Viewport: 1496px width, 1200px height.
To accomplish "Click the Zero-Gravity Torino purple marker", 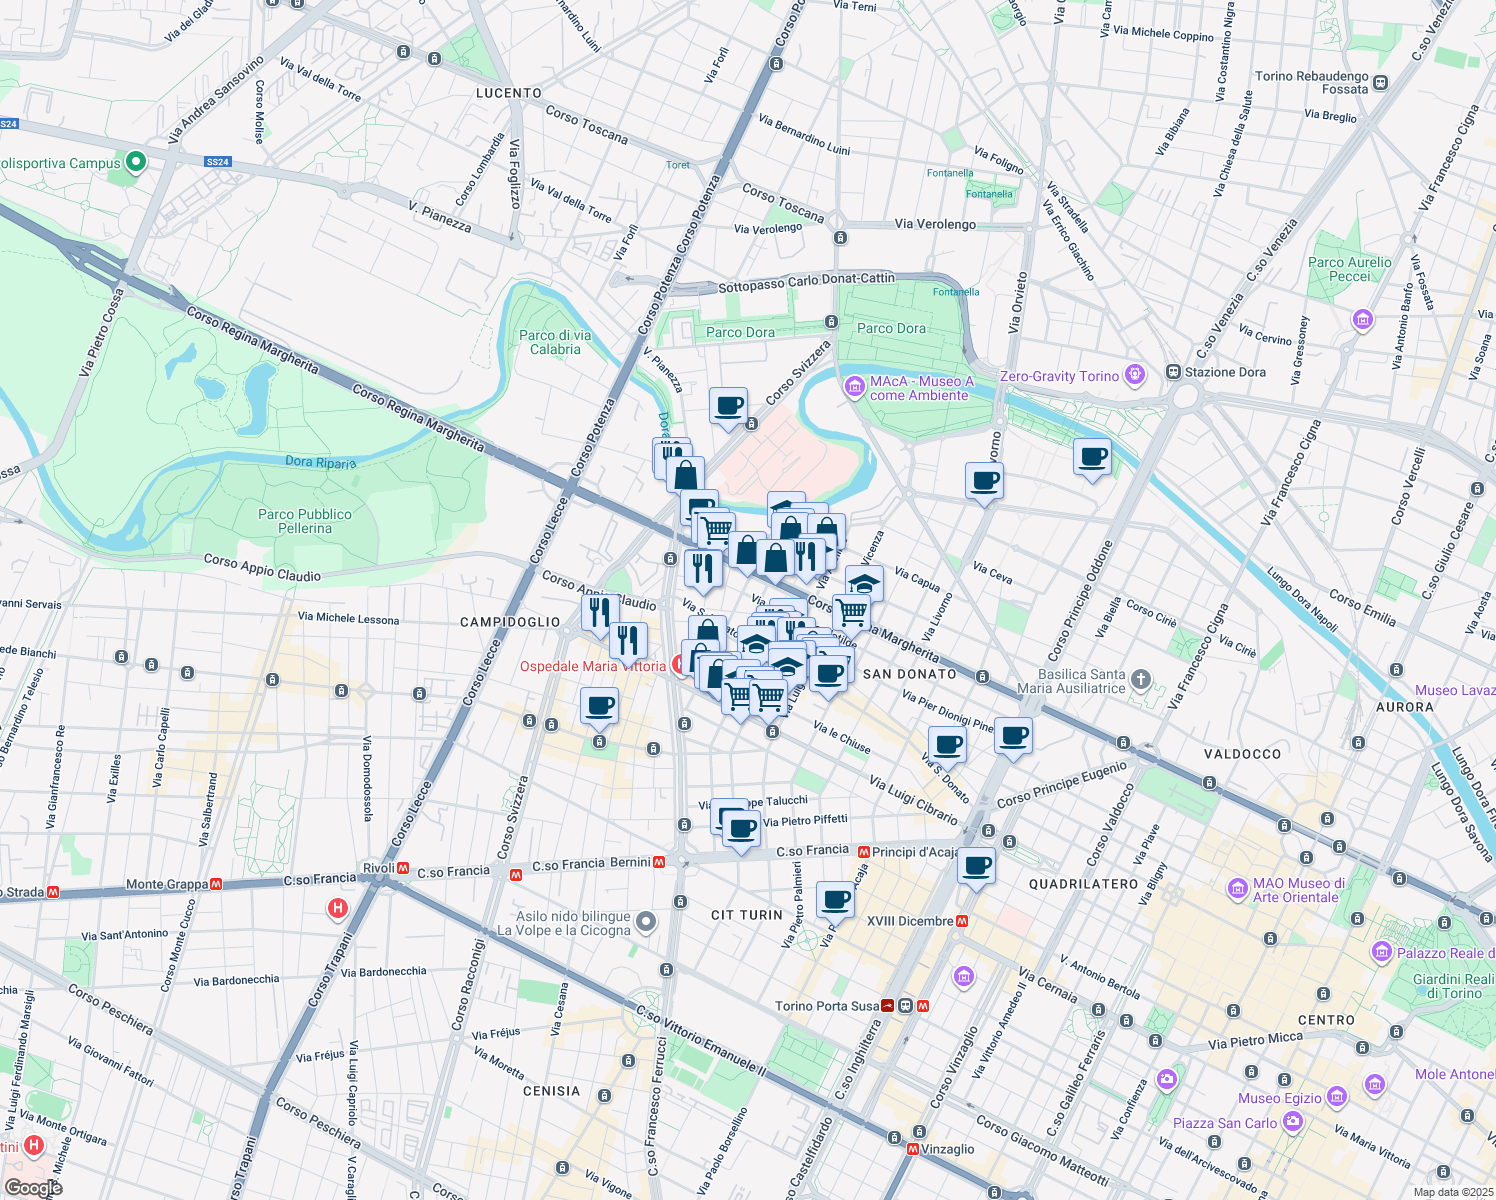I will [x=1134, y=375].
